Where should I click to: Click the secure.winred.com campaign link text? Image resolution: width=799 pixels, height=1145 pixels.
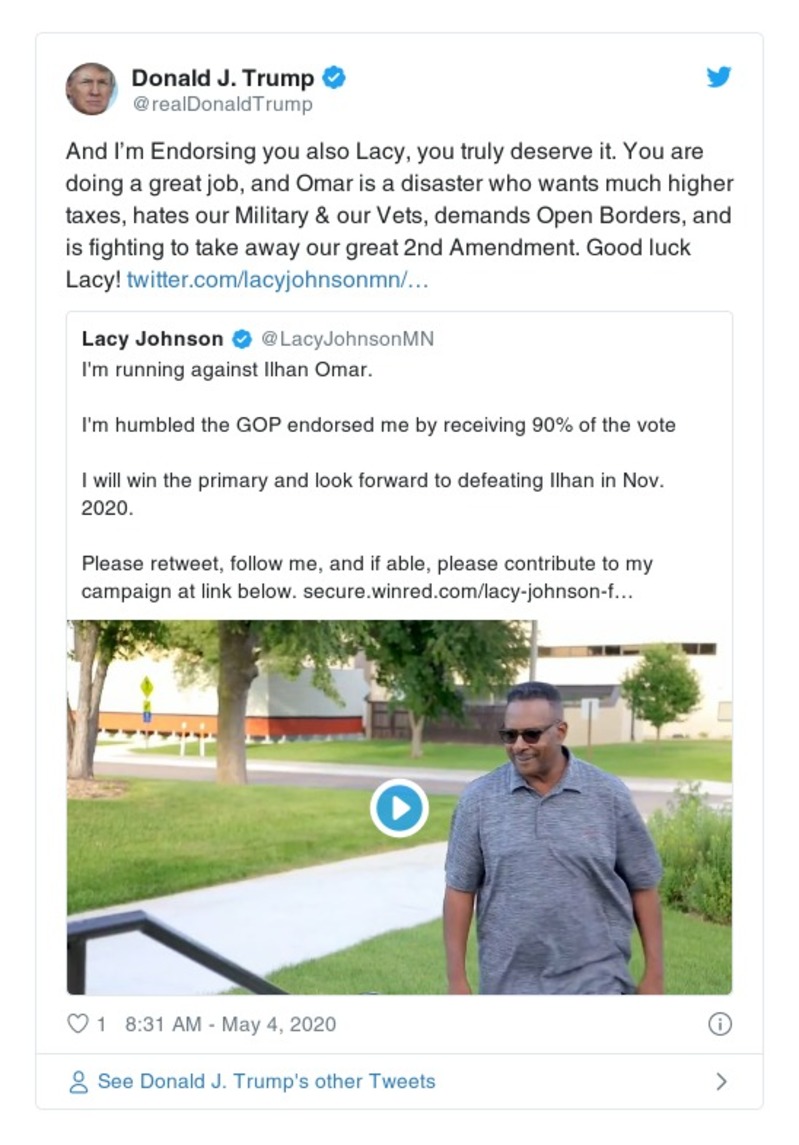point(468,591)
